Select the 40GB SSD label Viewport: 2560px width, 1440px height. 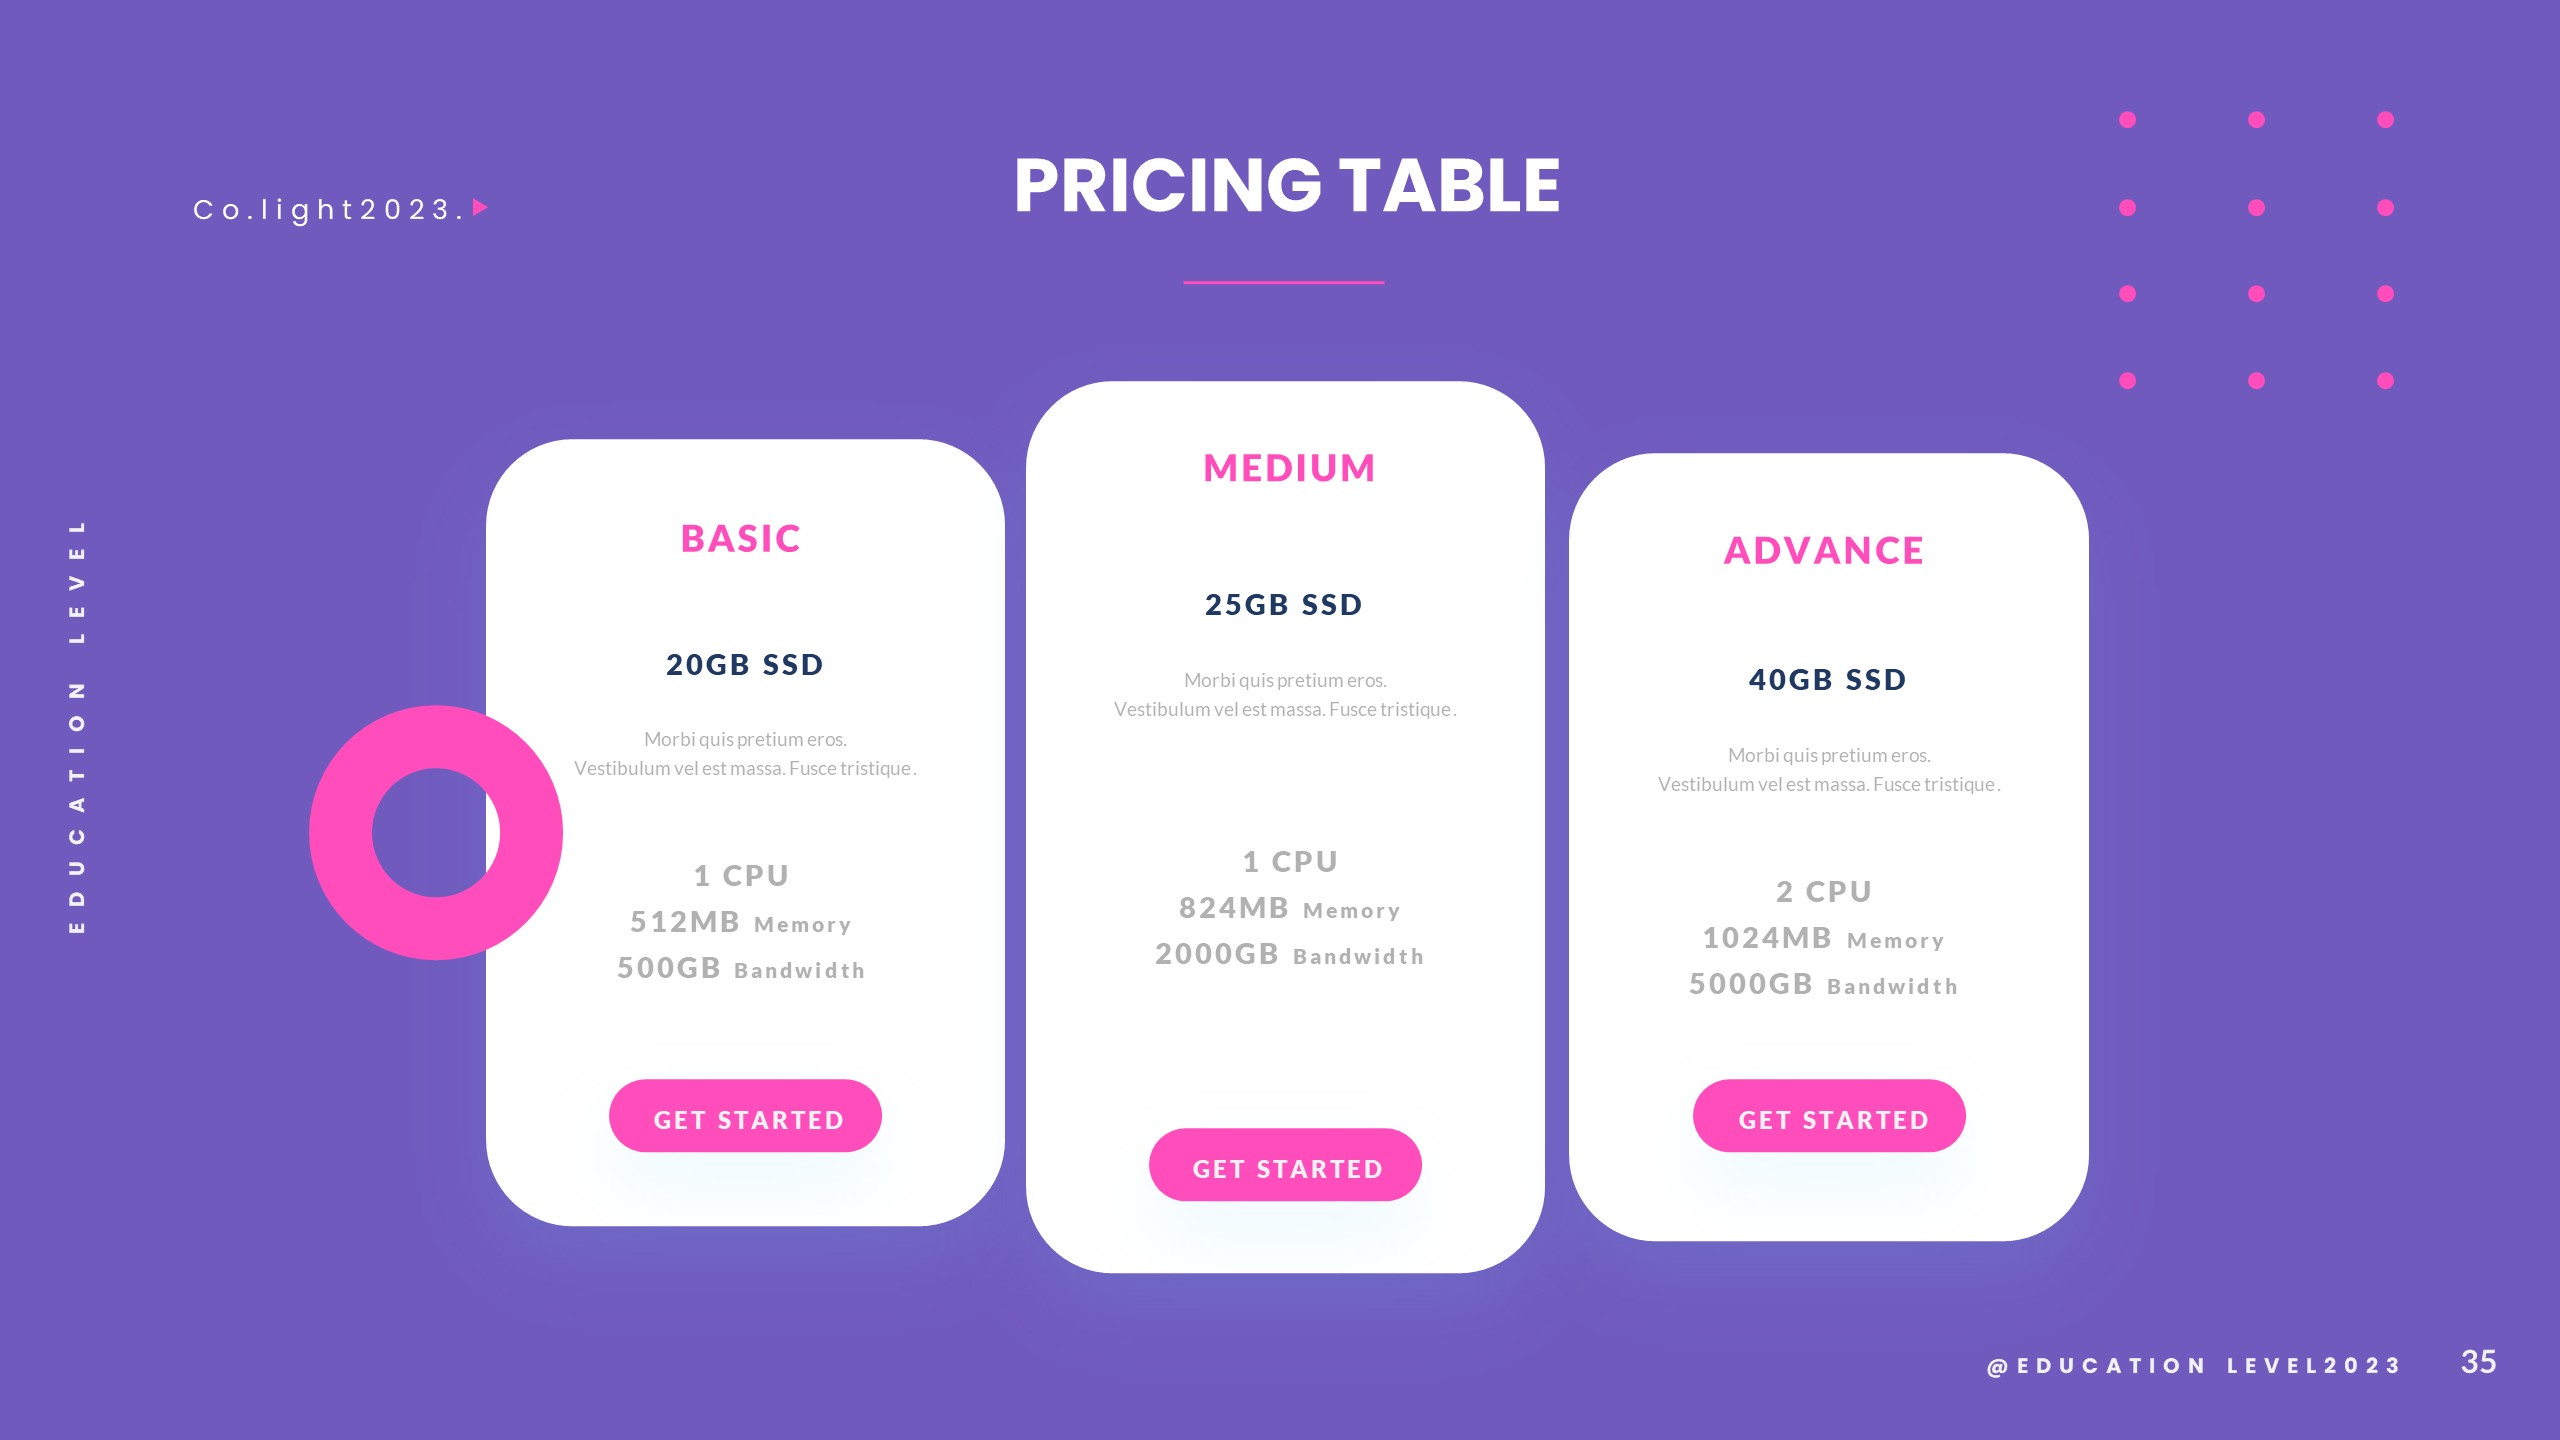tap(1828, 680)
